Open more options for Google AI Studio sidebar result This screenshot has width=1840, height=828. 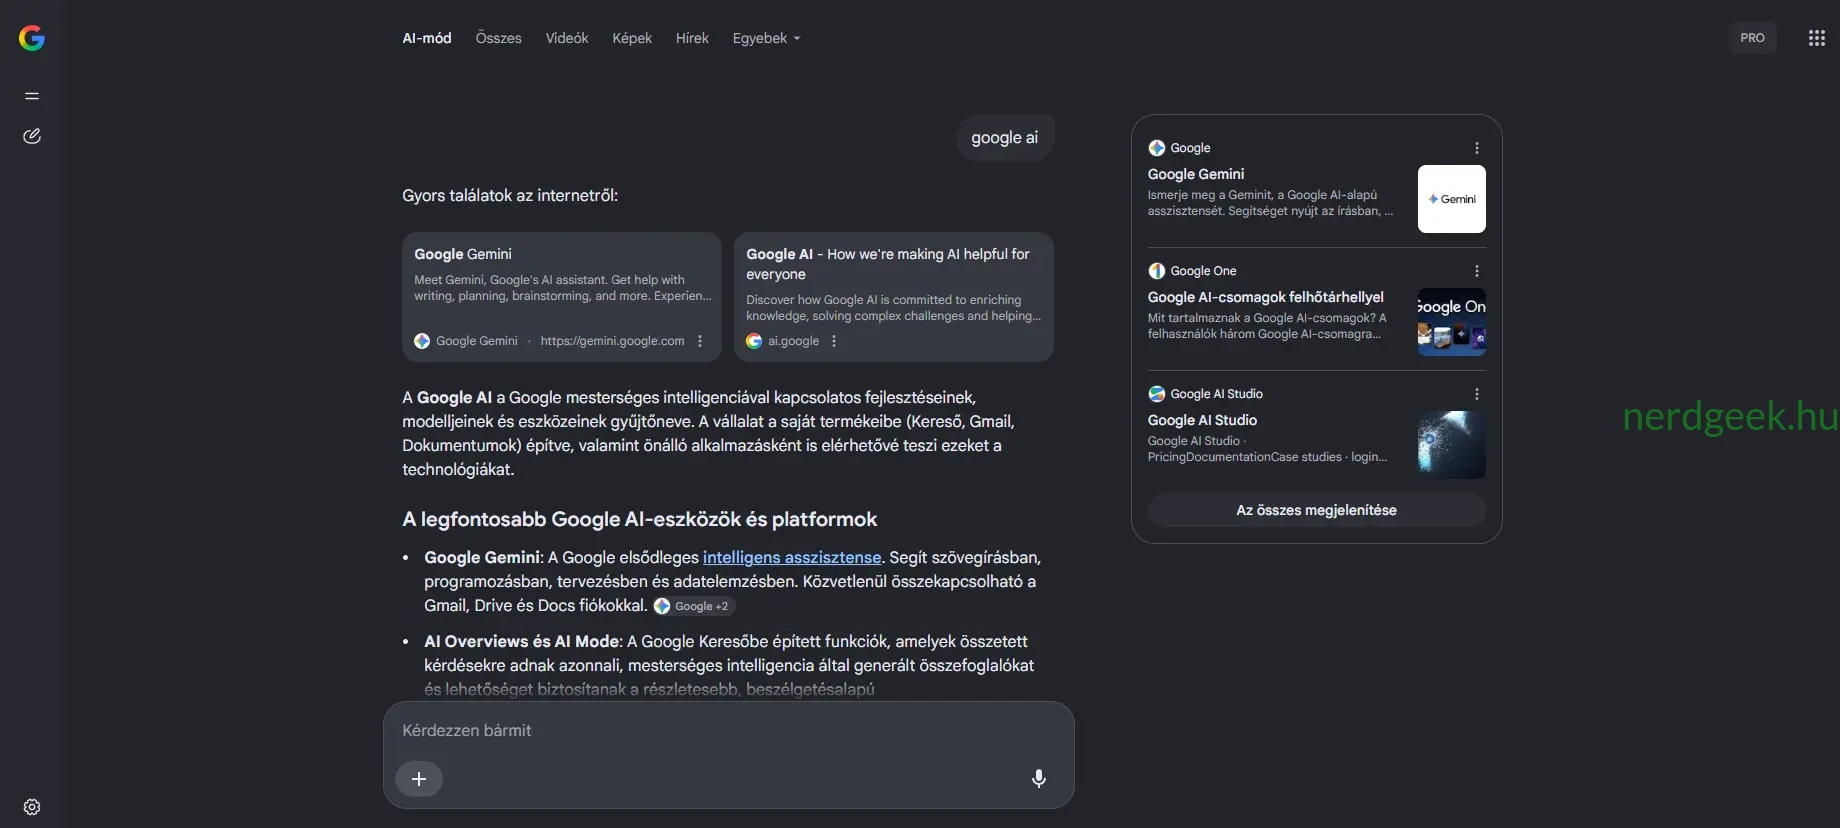point(1477,394)
